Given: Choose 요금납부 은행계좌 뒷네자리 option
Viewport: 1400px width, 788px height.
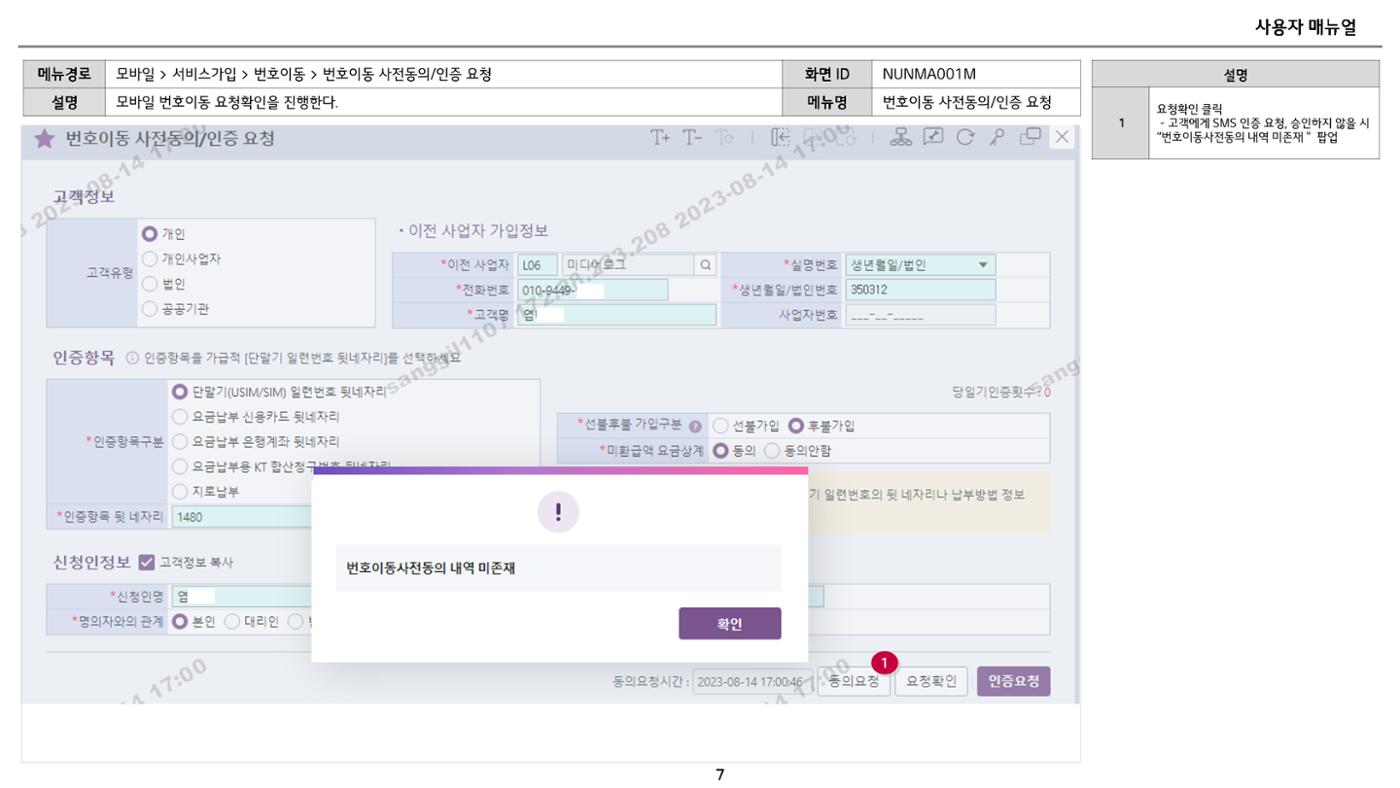Looking at the screenshot, I should pyautogui.click(x=180, y=441).
